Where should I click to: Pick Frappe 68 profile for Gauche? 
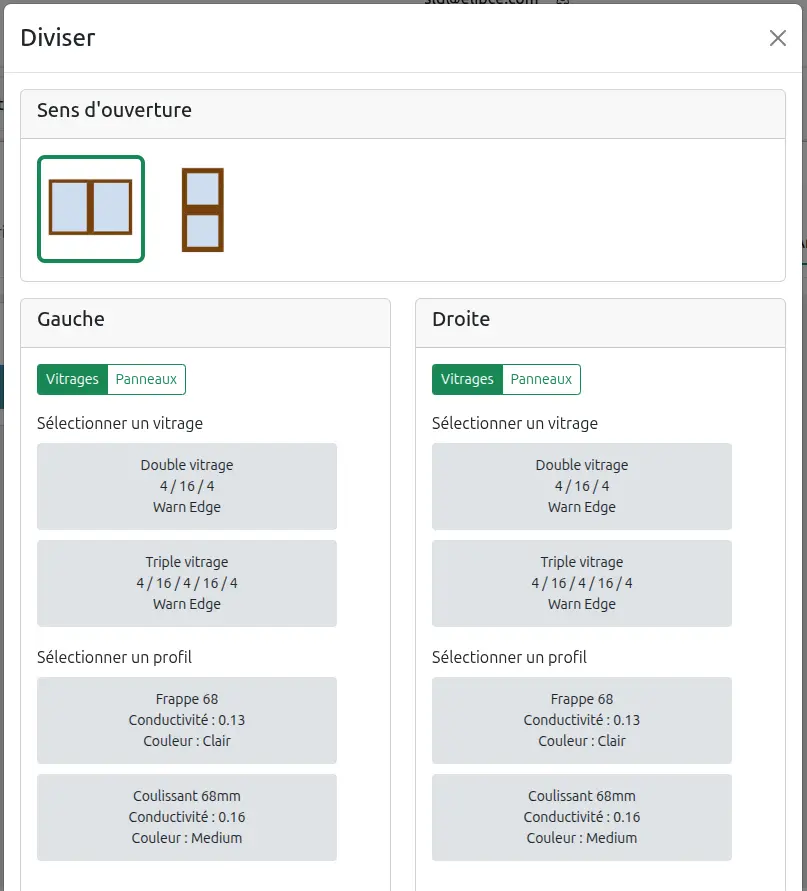[187, 720]
